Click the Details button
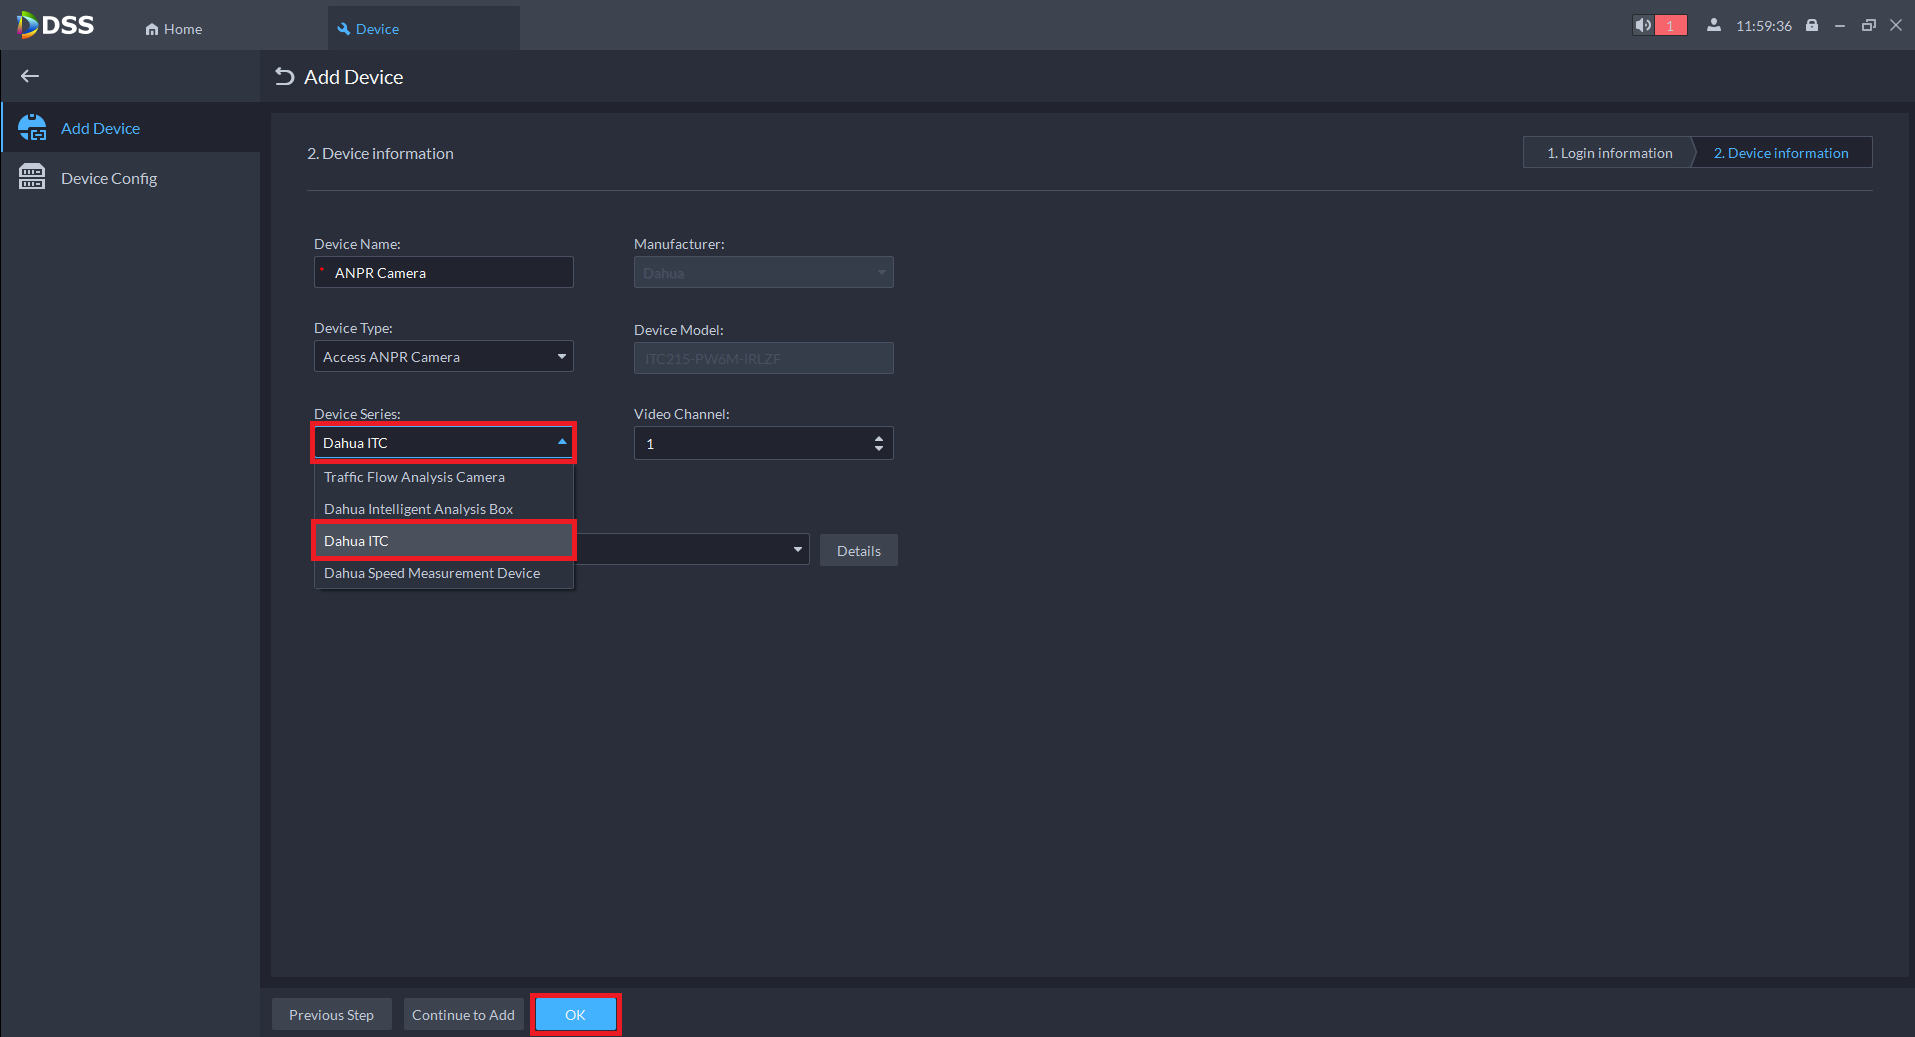 tap(859, 551)
